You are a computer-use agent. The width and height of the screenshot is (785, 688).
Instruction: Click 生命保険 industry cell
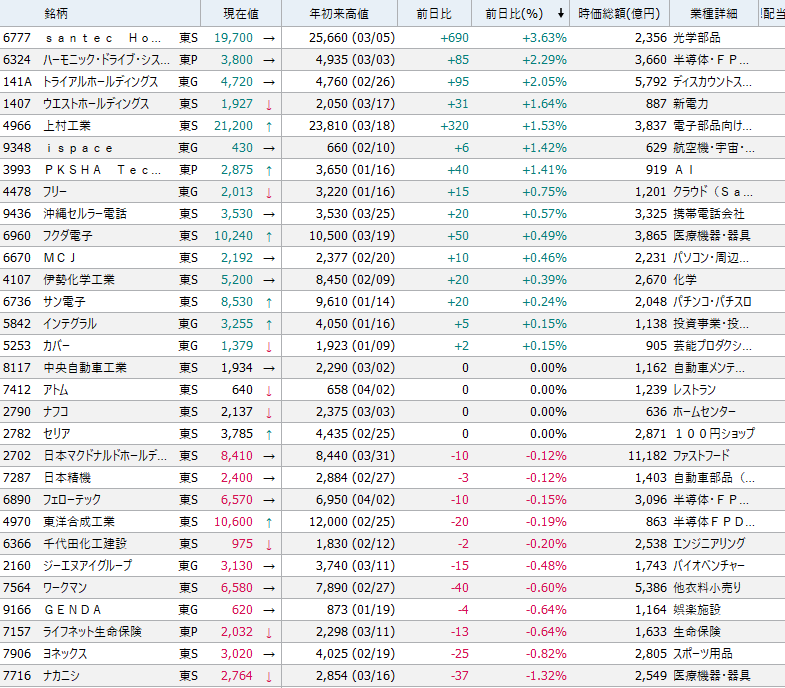(696, 632)
